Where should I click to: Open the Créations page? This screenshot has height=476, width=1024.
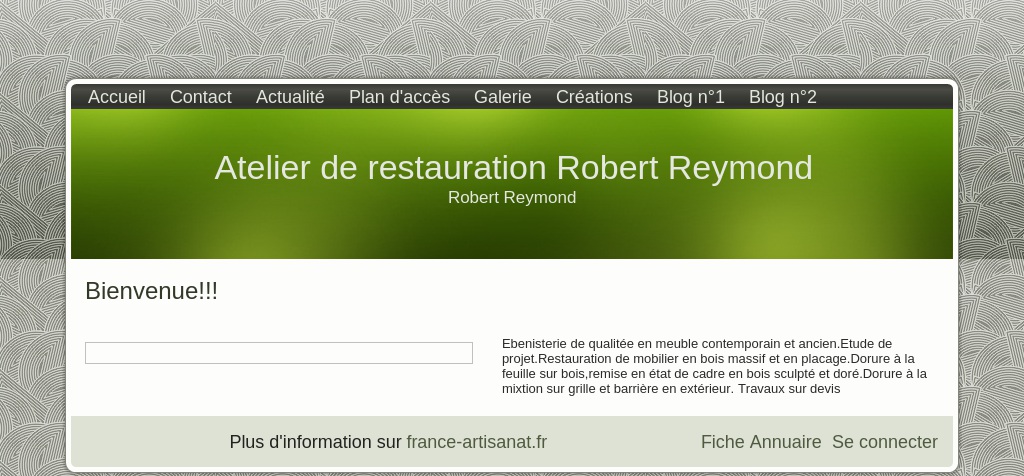coord(594,97)
